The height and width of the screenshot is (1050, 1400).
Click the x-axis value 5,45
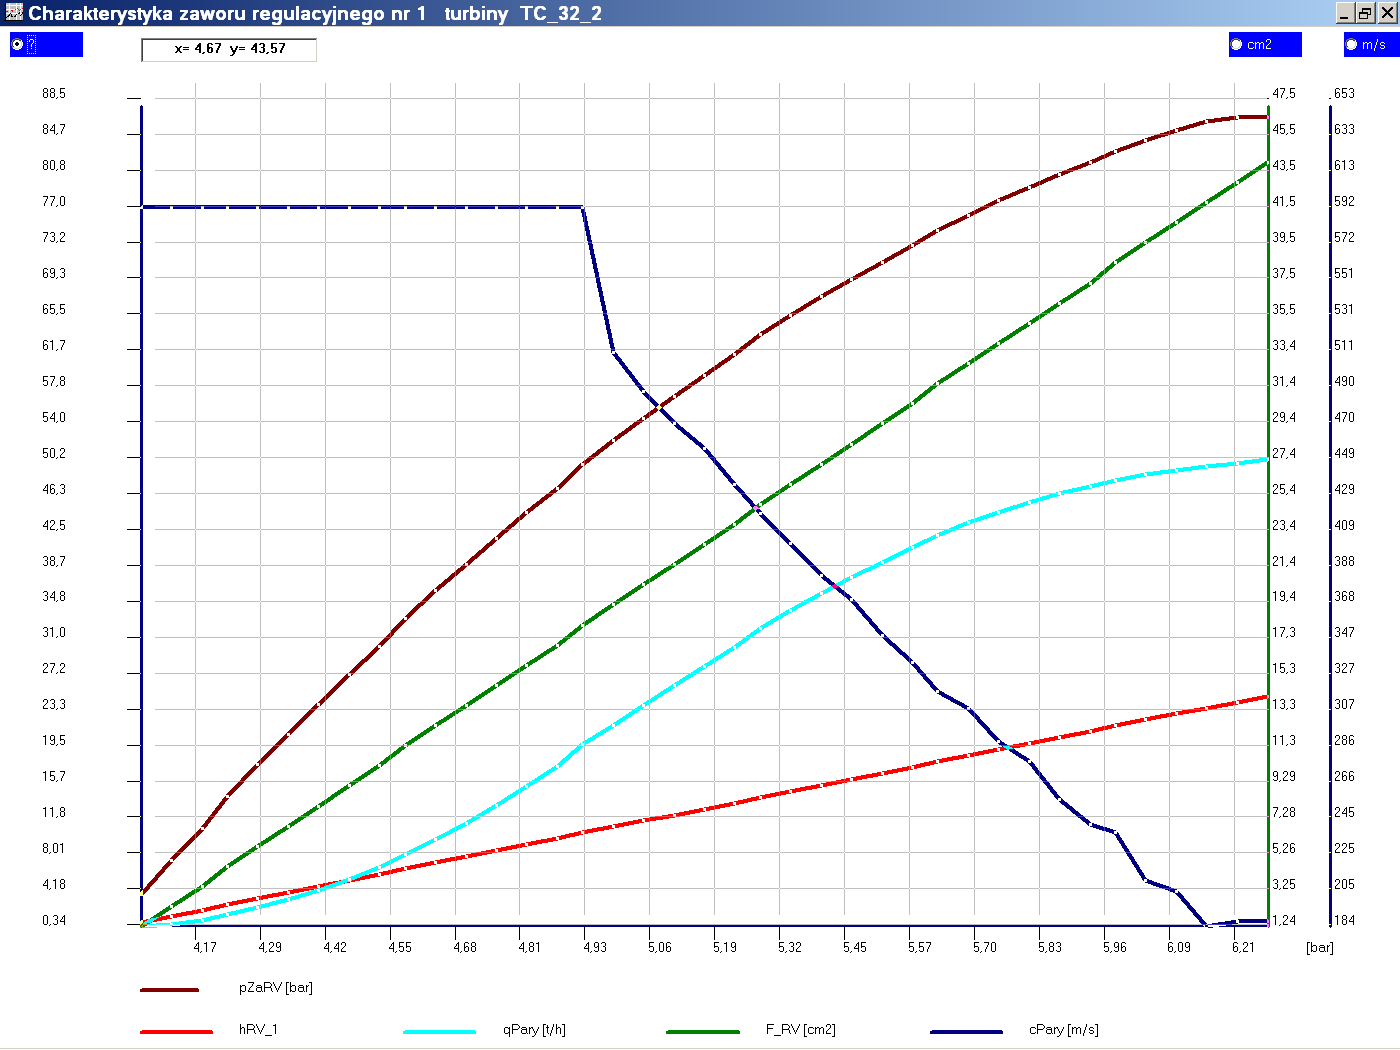[x=855, y=948]
